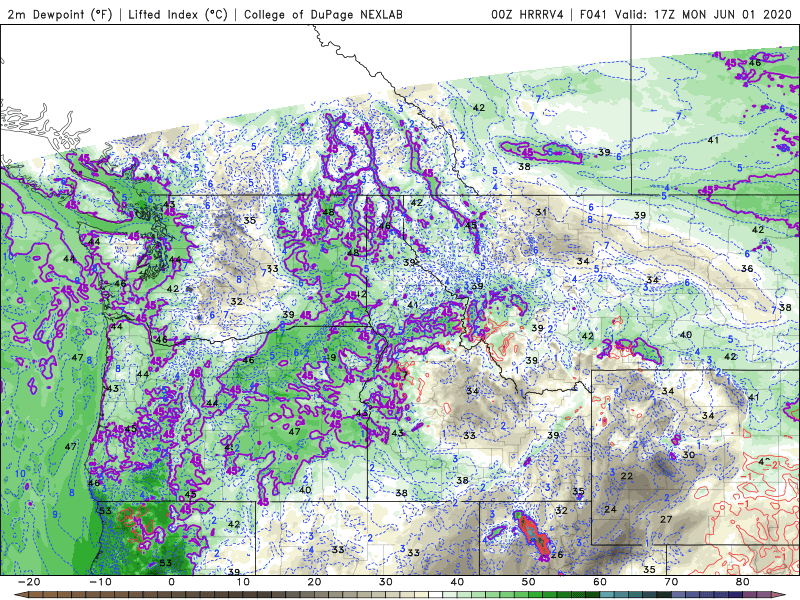Image resolution: width=800 pixels, height=600 pixels.
Task: Click the 20 label on the color scale
Action: 314,582
